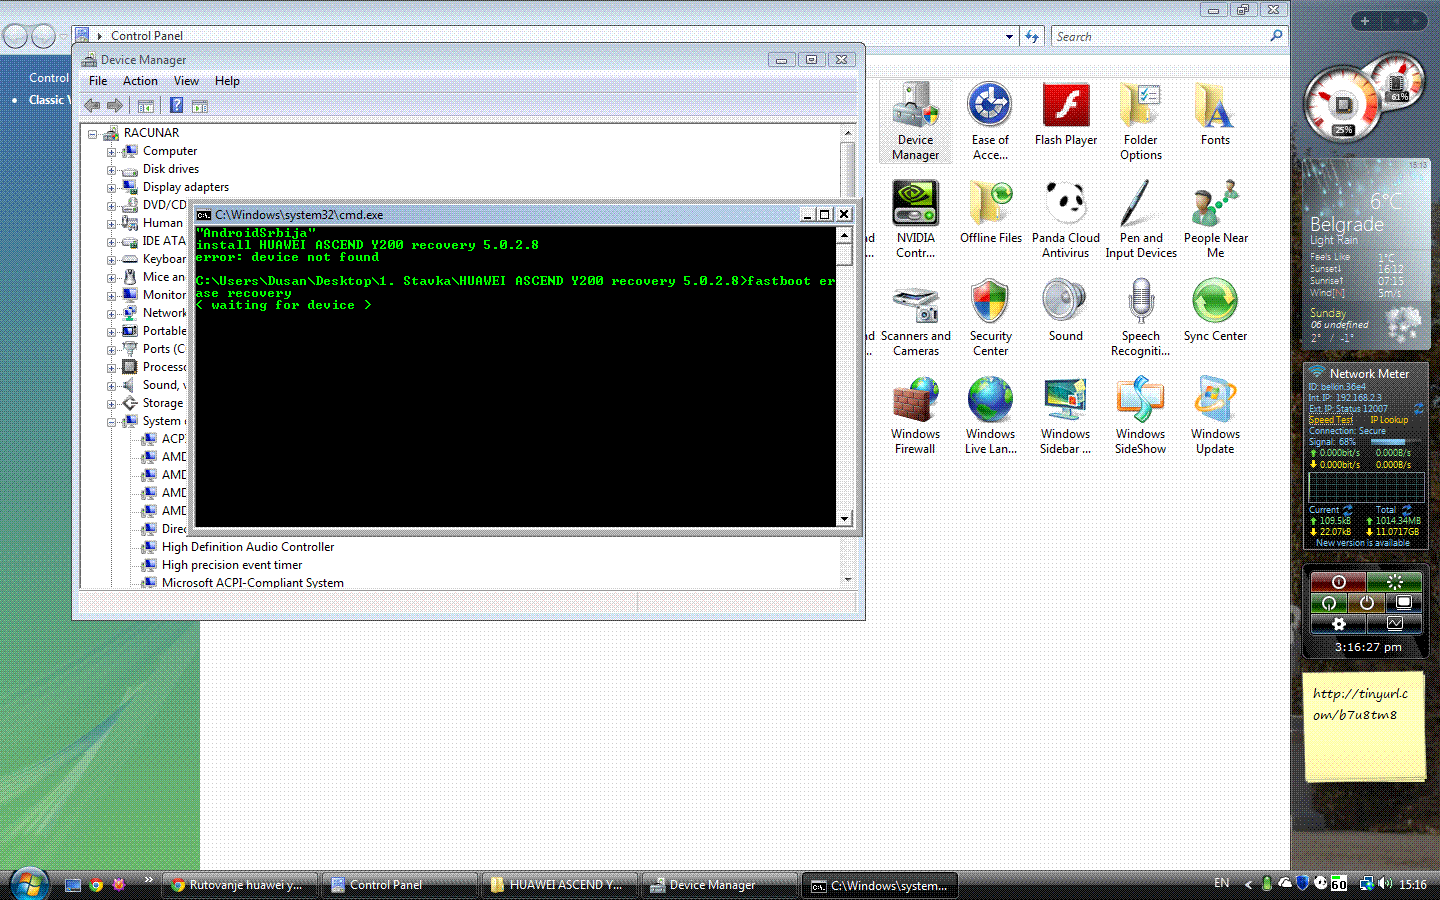This screenshot has width=1440, height=900.
Task: Click the show/hide console tree toolbar icon
Action: [146, 105]
